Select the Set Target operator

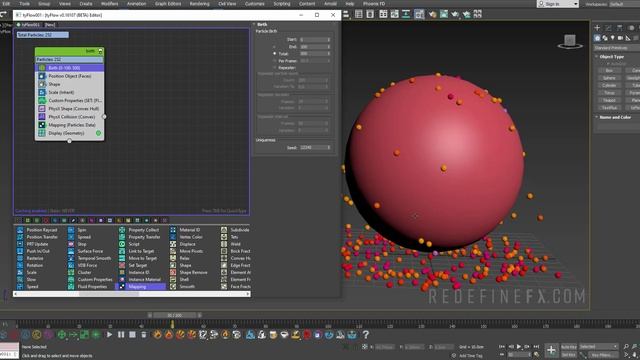point(138,265)
